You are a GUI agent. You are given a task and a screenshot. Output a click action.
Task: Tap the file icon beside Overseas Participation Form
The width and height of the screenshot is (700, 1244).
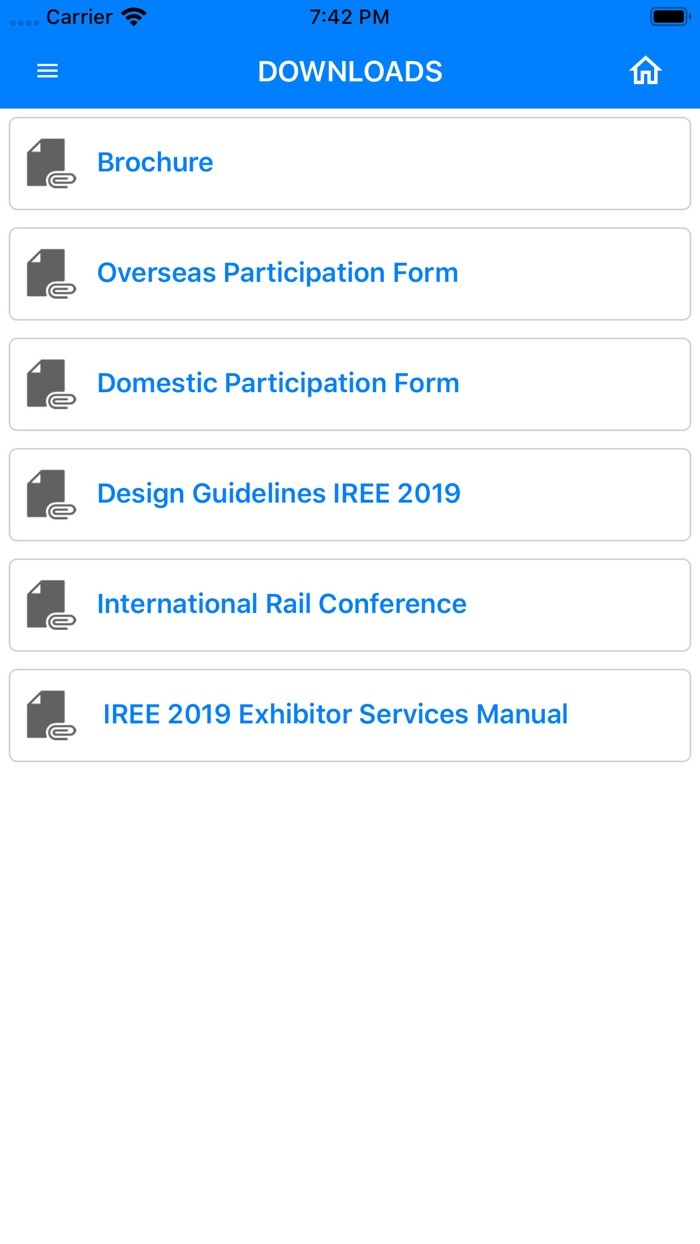(x=50, y=273)
